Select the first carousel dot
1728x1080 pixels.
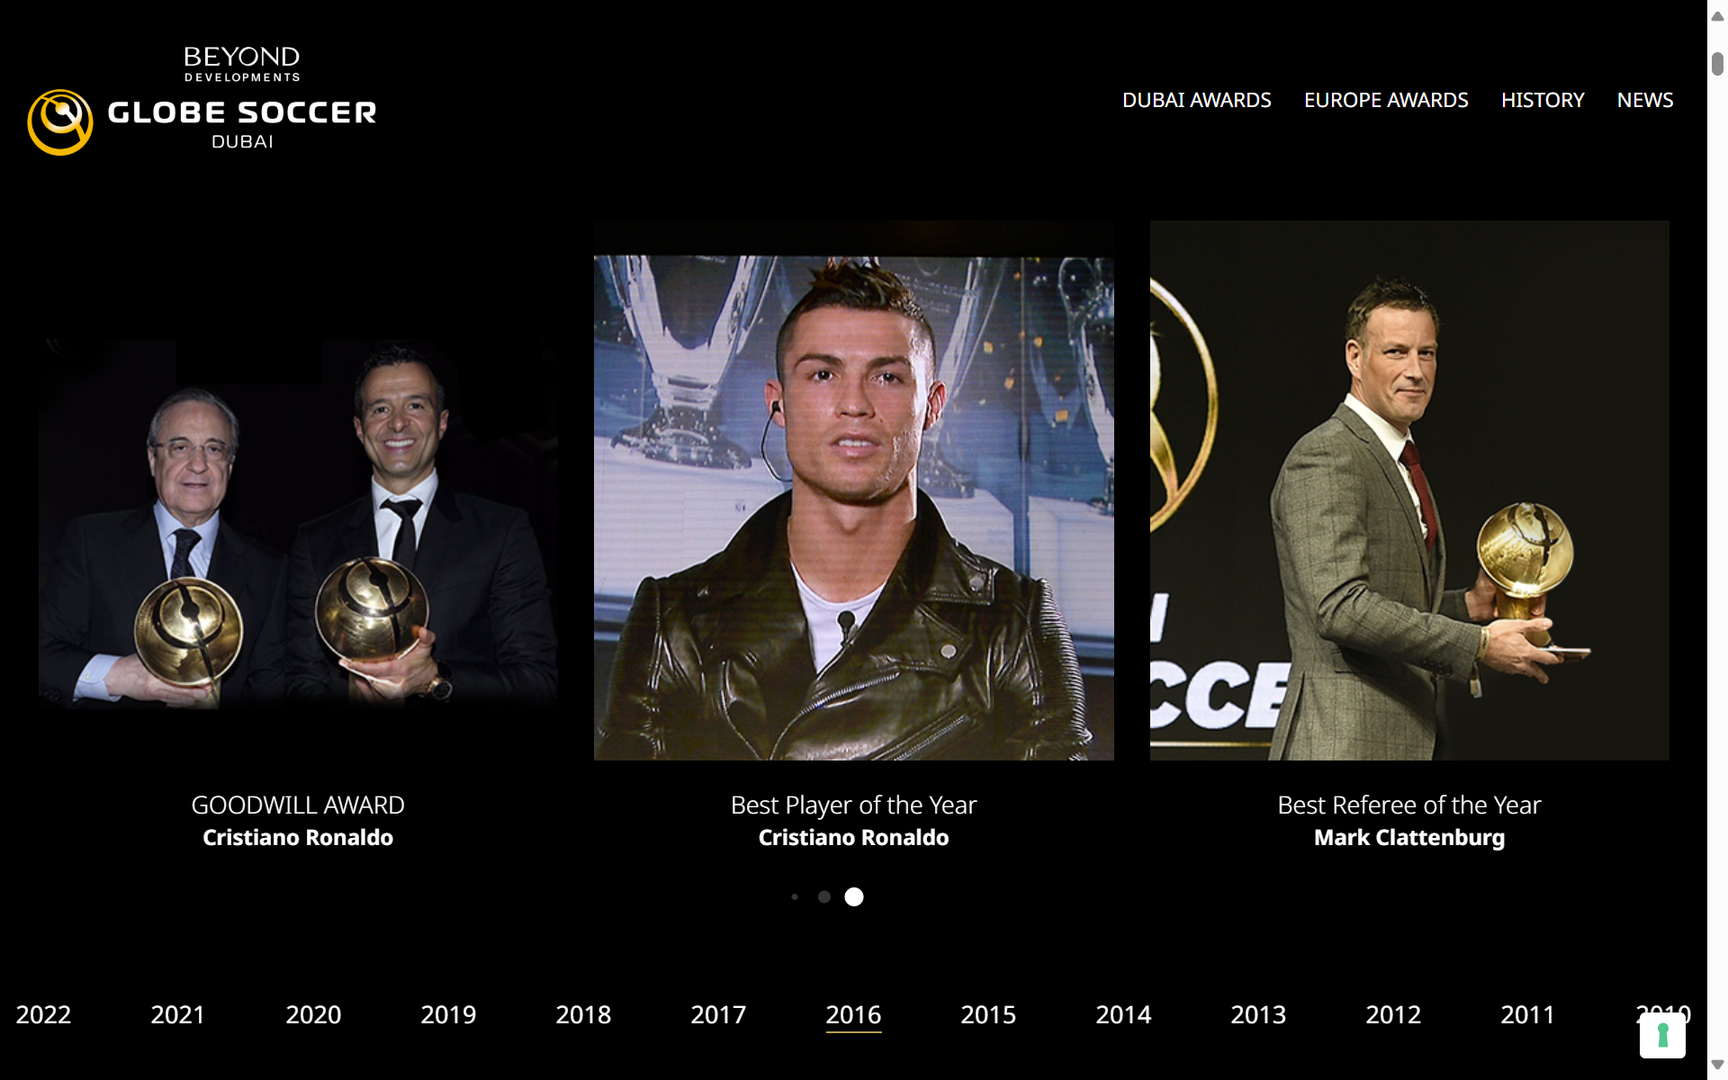(795, 897)
